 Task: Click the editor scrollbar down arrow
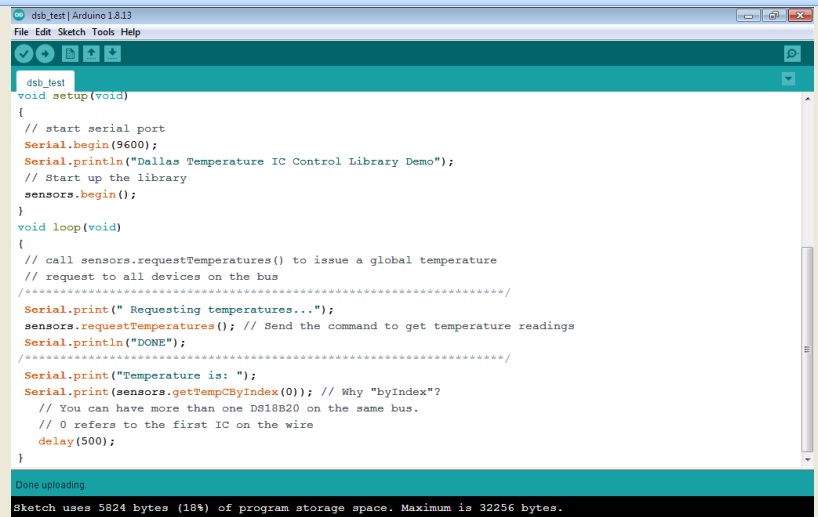click(808, 460)
